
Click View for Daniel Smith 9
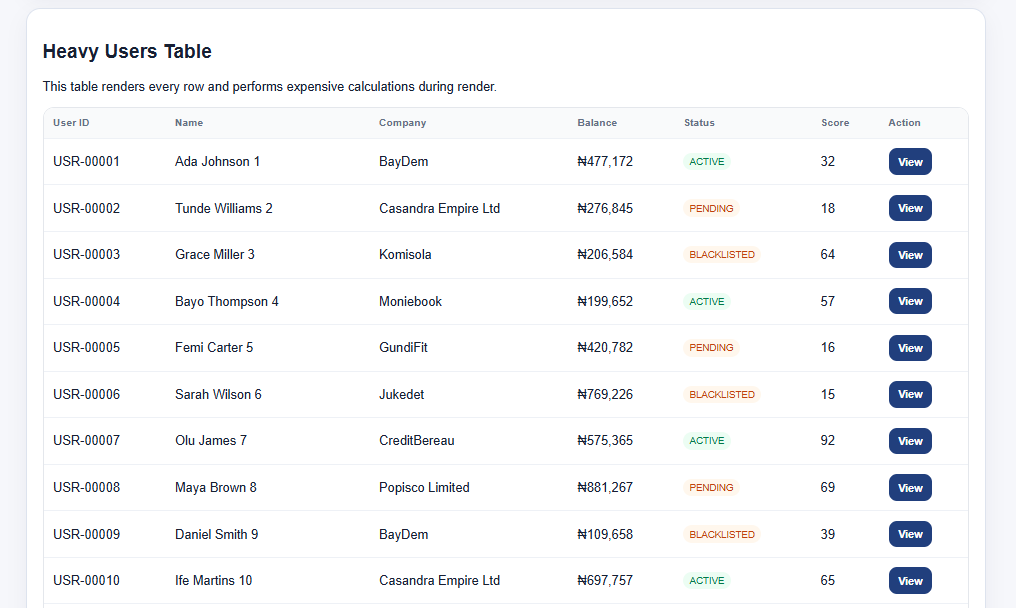pos(910,534)
